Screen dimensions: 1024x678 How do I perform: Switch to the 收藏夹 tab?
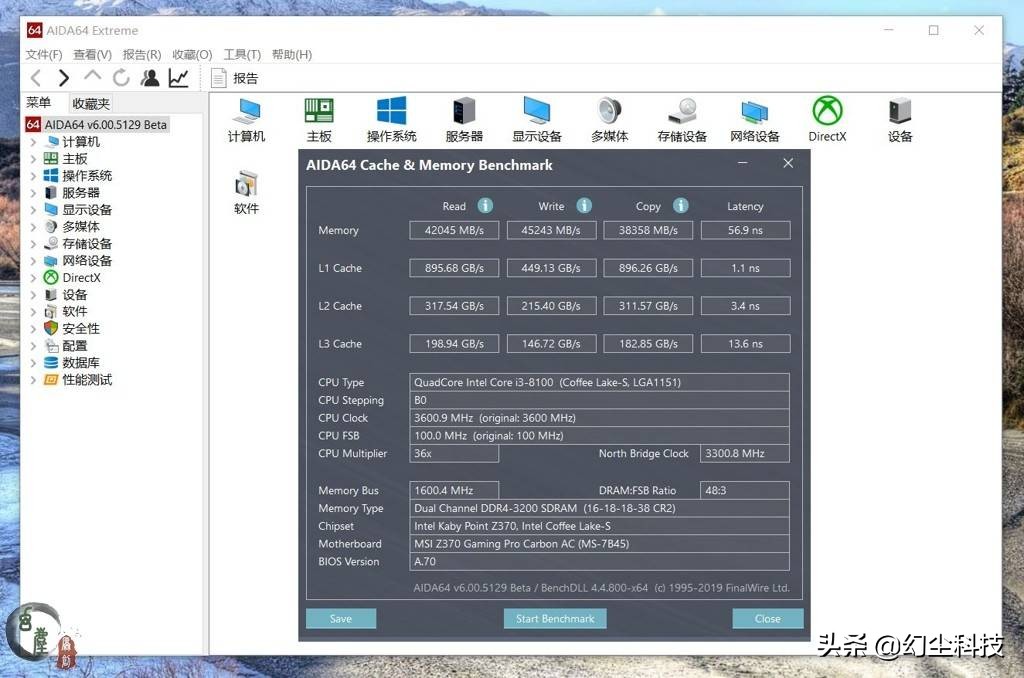(x=90, y=103)
